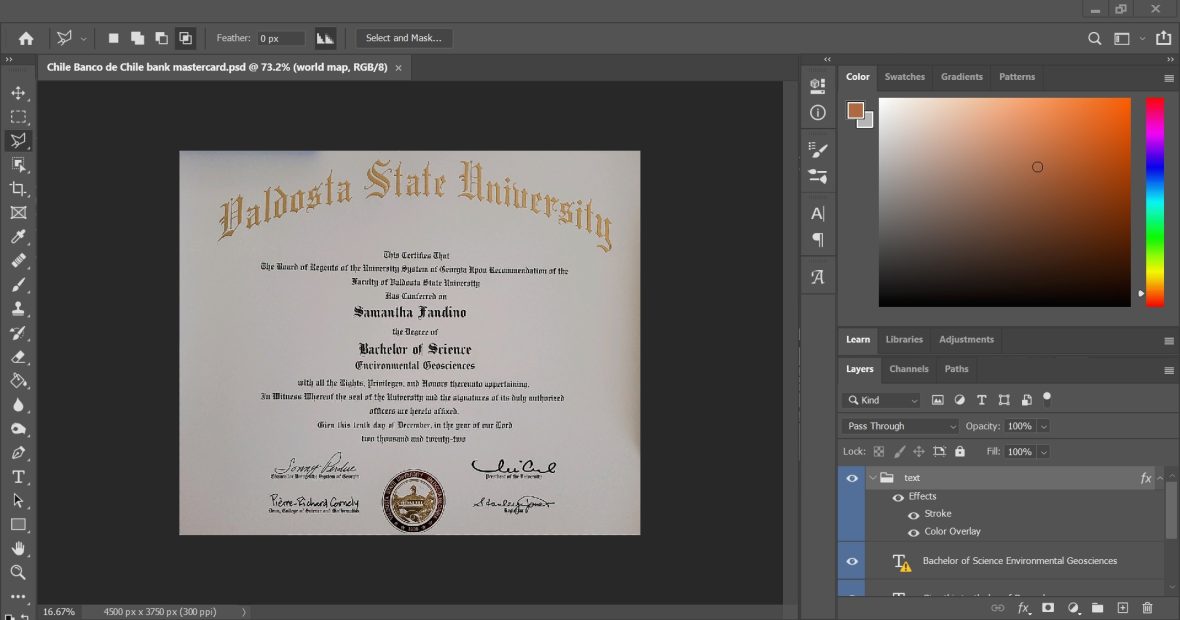This screenshot has width=1180, height=620.
Task: Switch to the Patterns tab
Action: pyautogui.click(x=1017, y=77)
